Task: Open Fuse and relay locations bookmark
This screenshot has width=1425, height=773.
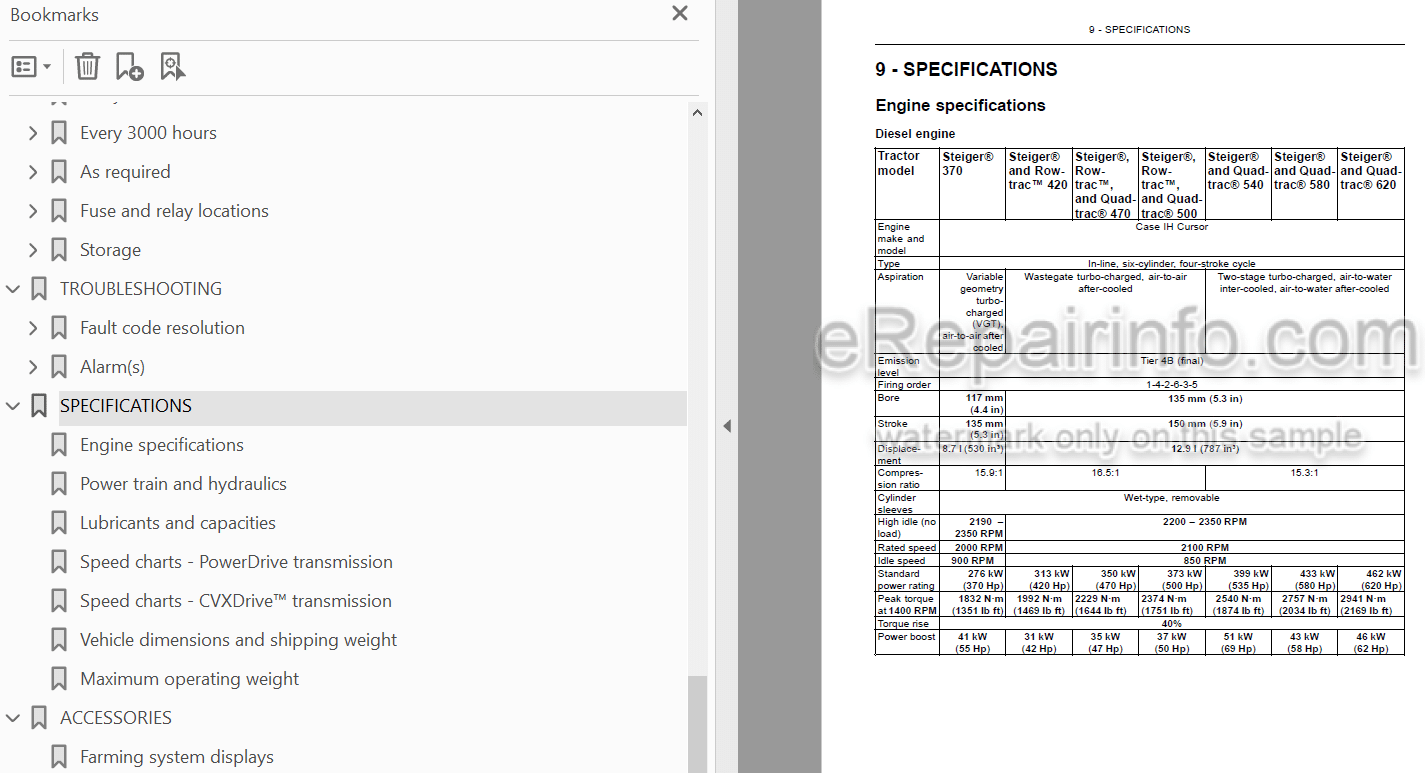Action: point(174,211)
